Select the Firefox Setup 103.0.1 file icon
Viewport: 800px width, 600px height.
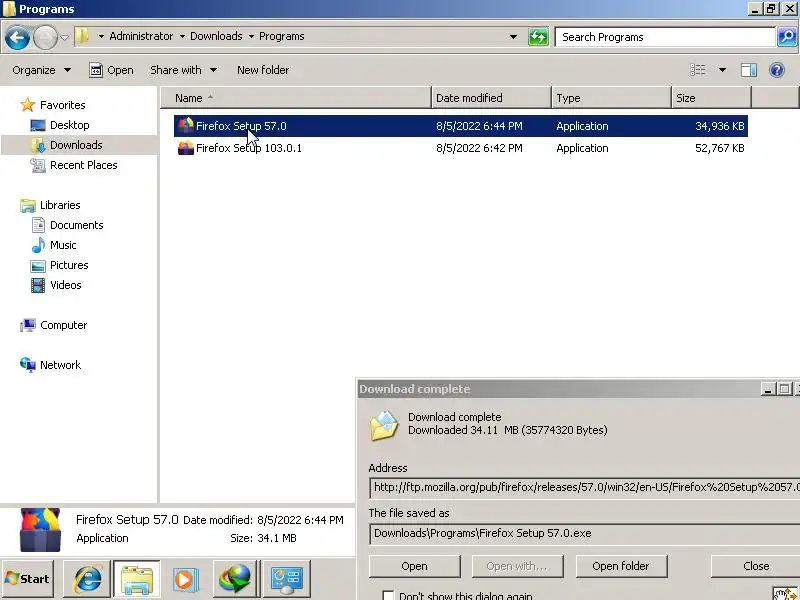pos(185,148)
